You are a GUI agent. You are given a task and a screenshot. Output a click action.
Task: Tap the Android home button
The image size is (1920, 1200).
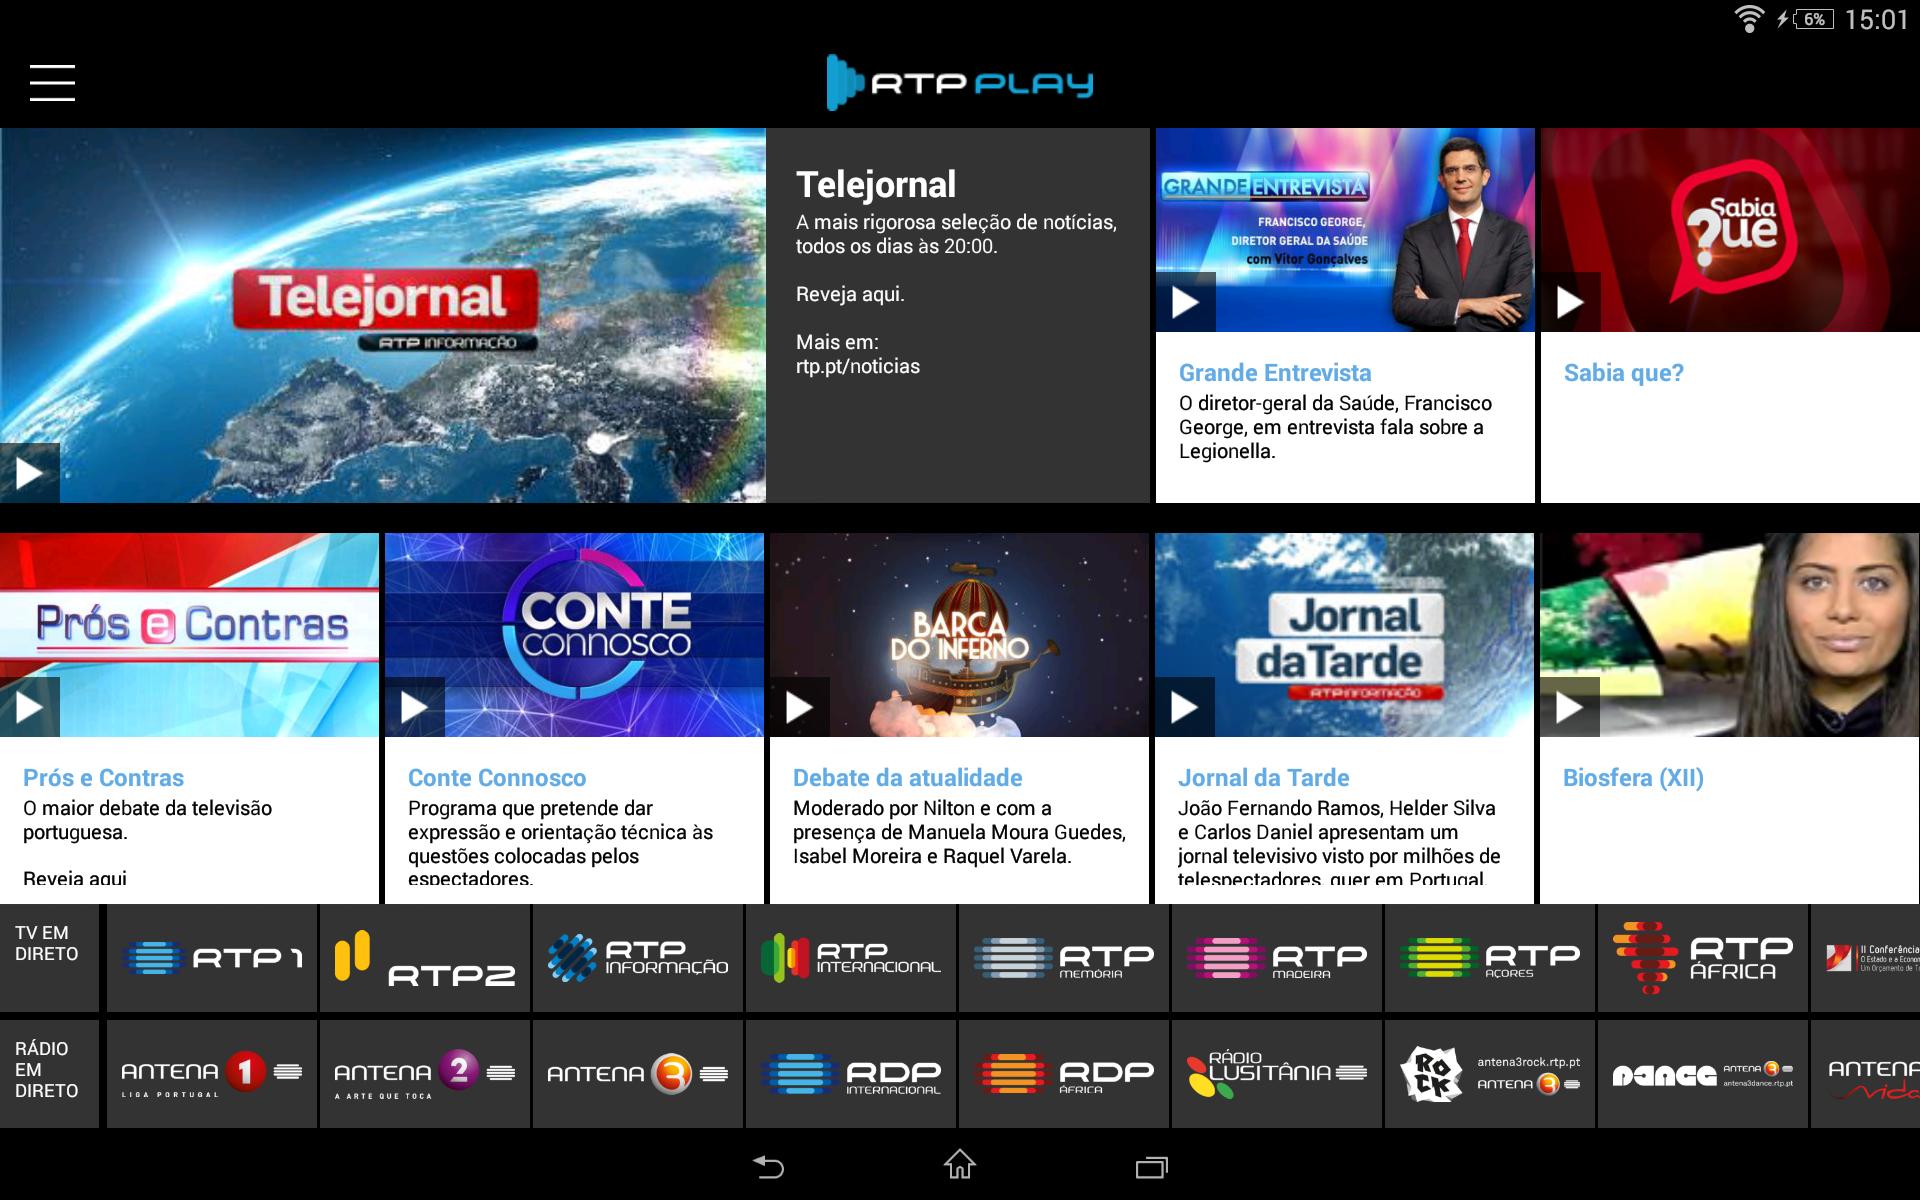tap(960, 1165)
